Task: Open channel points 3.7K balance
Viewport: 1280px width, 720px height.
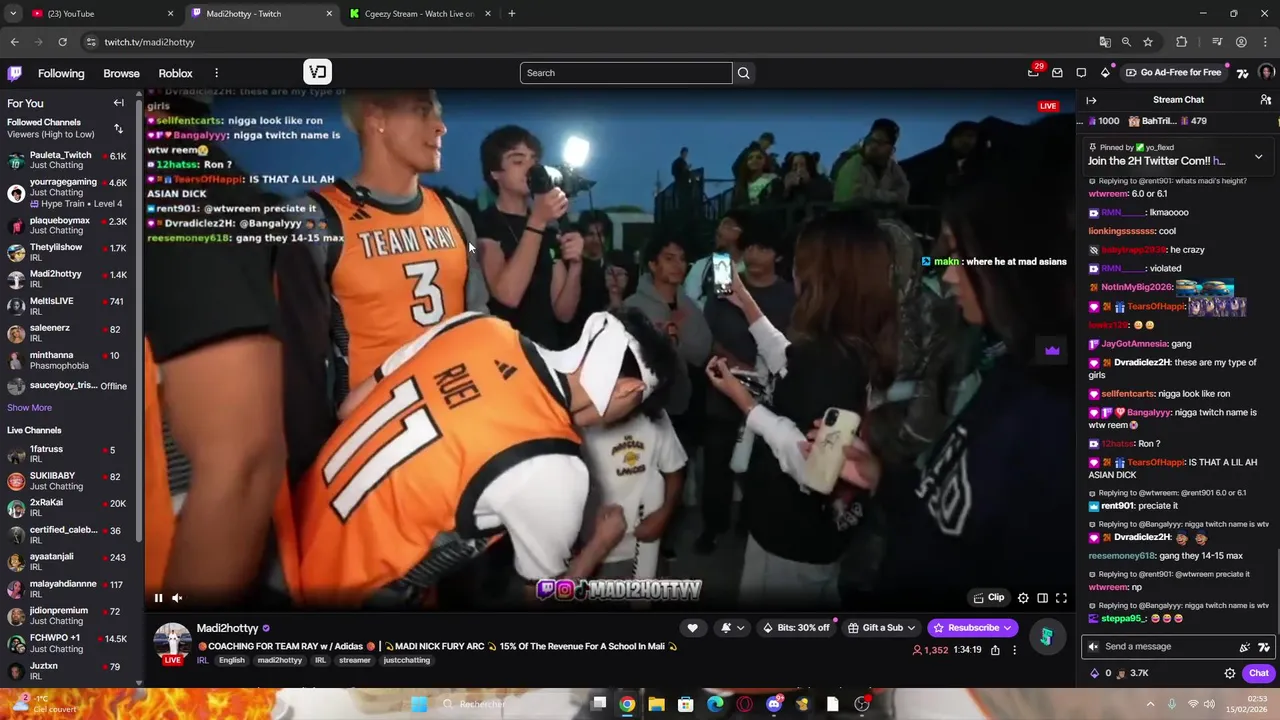Action: click(1132, 673)
